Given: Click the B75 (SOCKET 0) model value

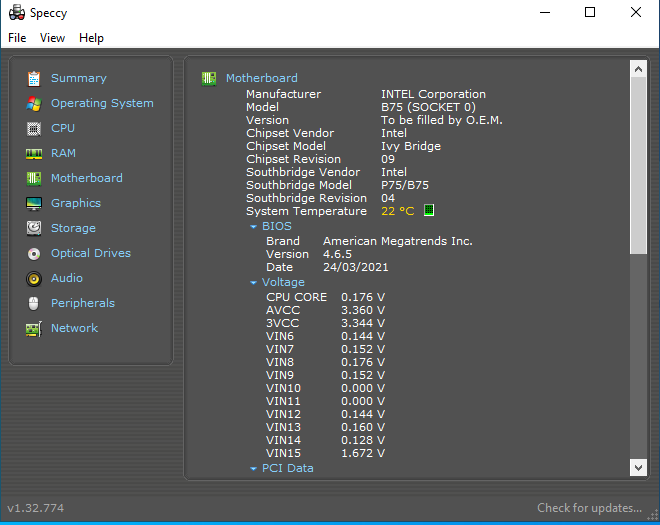Looking at the screenshot, I should 428,107.
